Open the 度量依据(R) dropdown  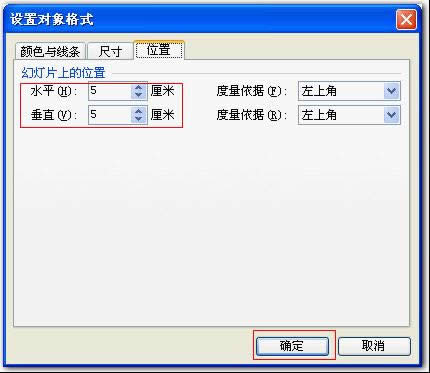click(349, 115)
